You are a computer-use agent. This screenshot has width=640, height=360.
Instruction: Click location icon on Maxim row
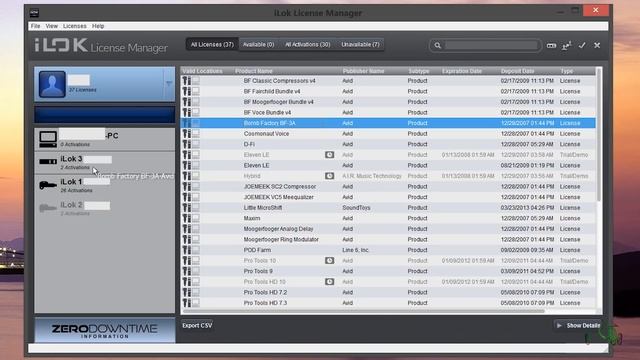191,218
